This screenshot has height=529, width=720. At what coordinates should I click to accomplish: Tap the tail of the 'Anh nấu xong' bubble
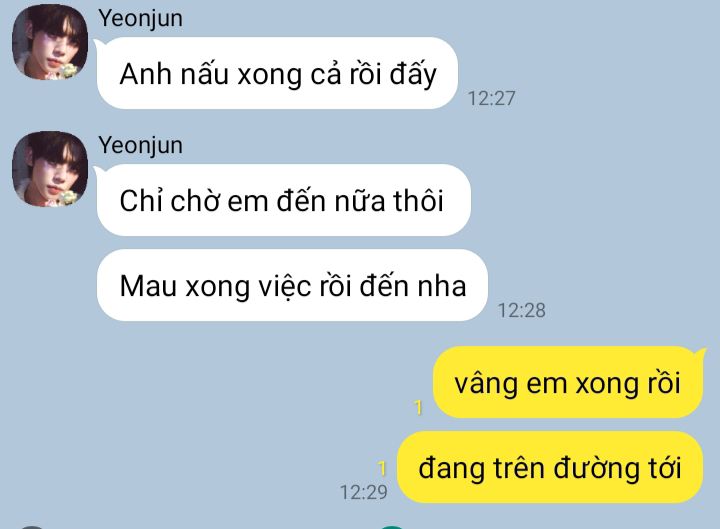pyautogui.click(x=100, y=44)
